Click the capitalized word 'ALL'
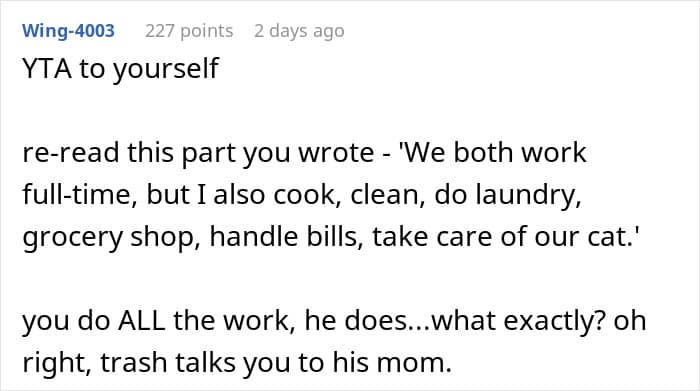This screenshot has height=391, width=700. (141, 320)
